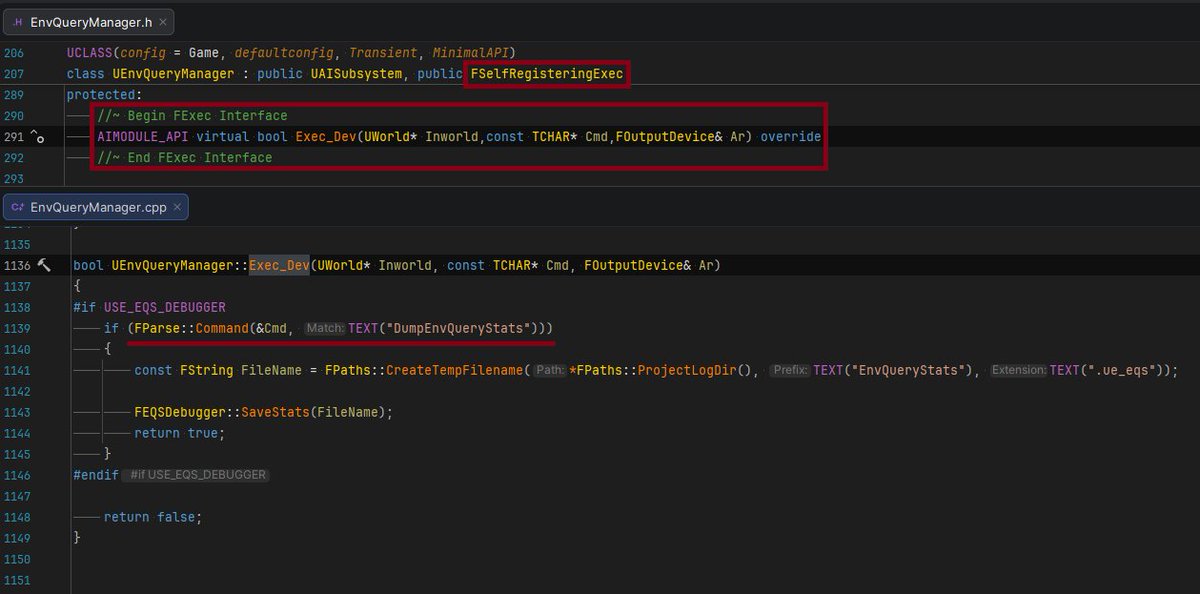Click line number 1136 in the gutter
Viewport: 1200px width, 594px height.
[17, 265]
